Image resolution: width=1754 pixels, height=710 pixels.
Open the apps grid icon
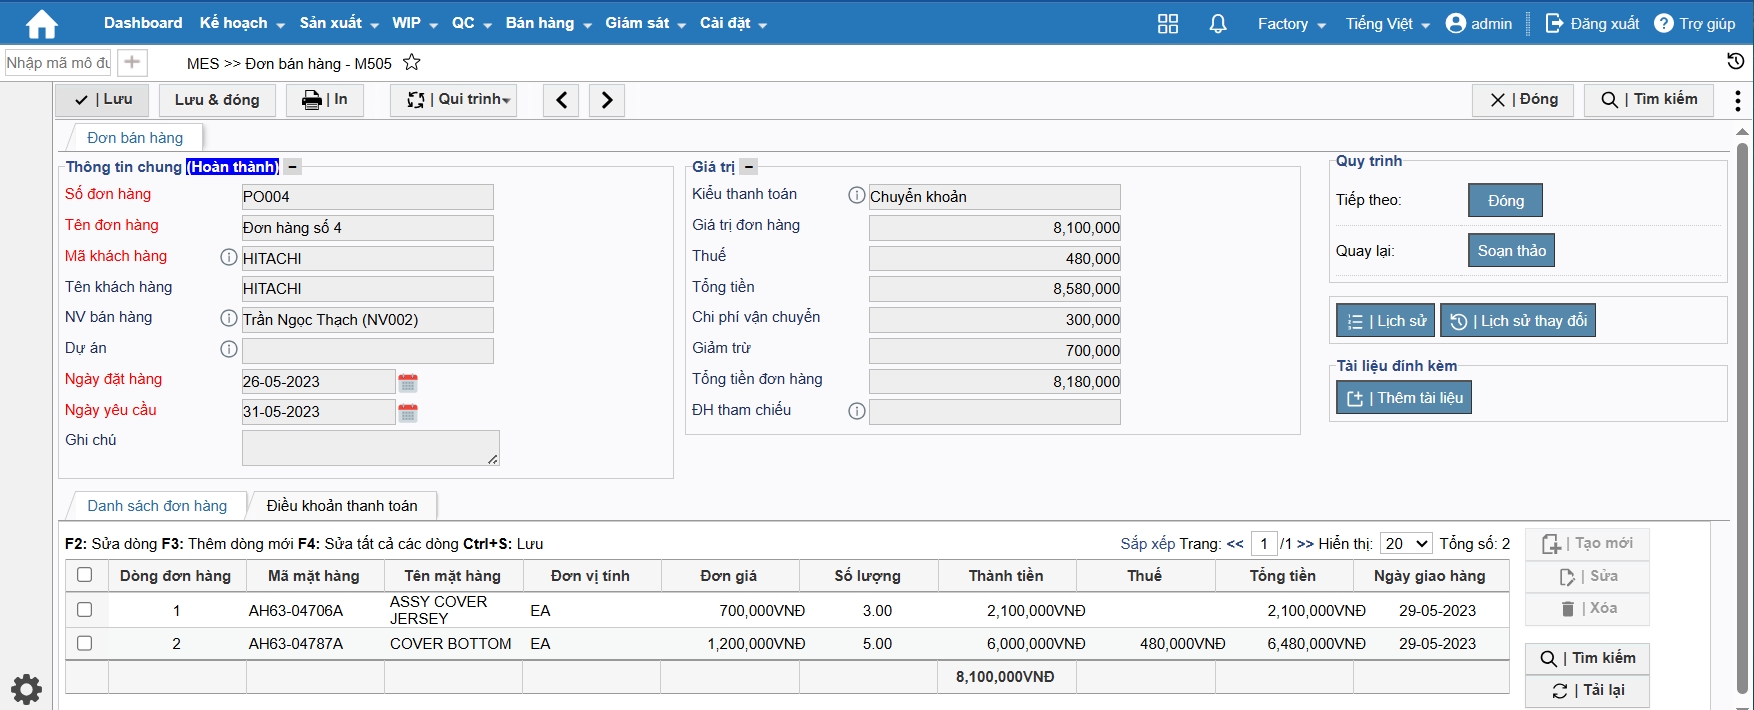(x=1167, y=24)
